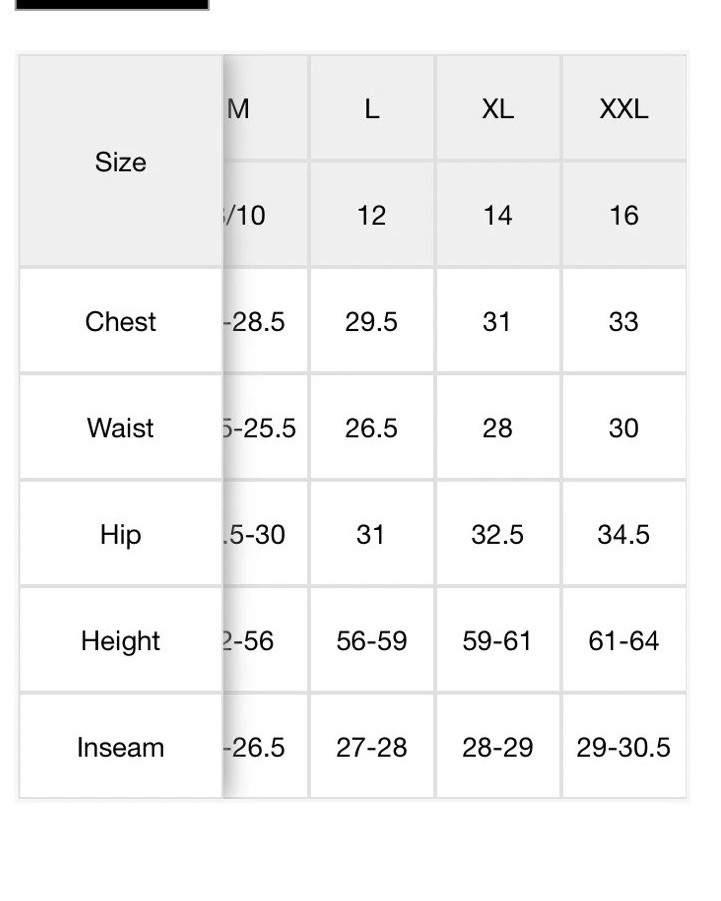Screen dimensions: 721x901
Task: Select the 29-30.5 inseam cell
Action: click(624, 747)
